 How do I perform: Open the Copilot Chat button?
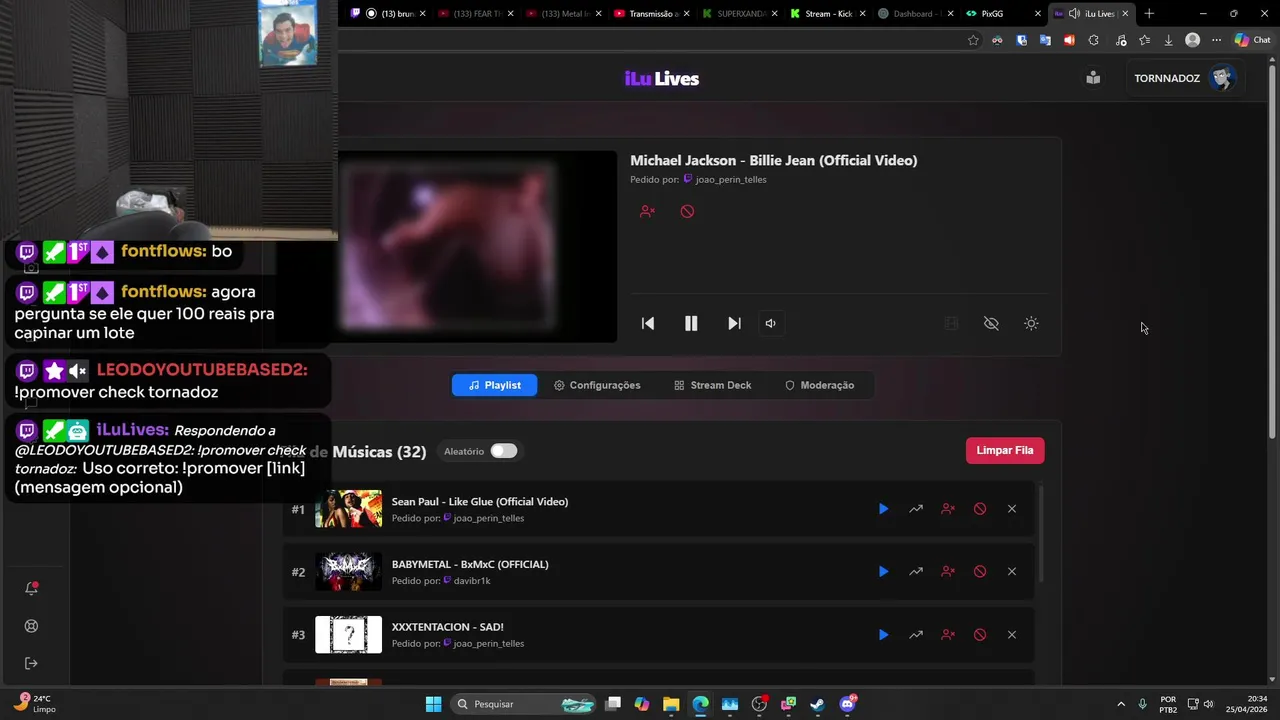pyautogui.click(x=1252, y=40)
